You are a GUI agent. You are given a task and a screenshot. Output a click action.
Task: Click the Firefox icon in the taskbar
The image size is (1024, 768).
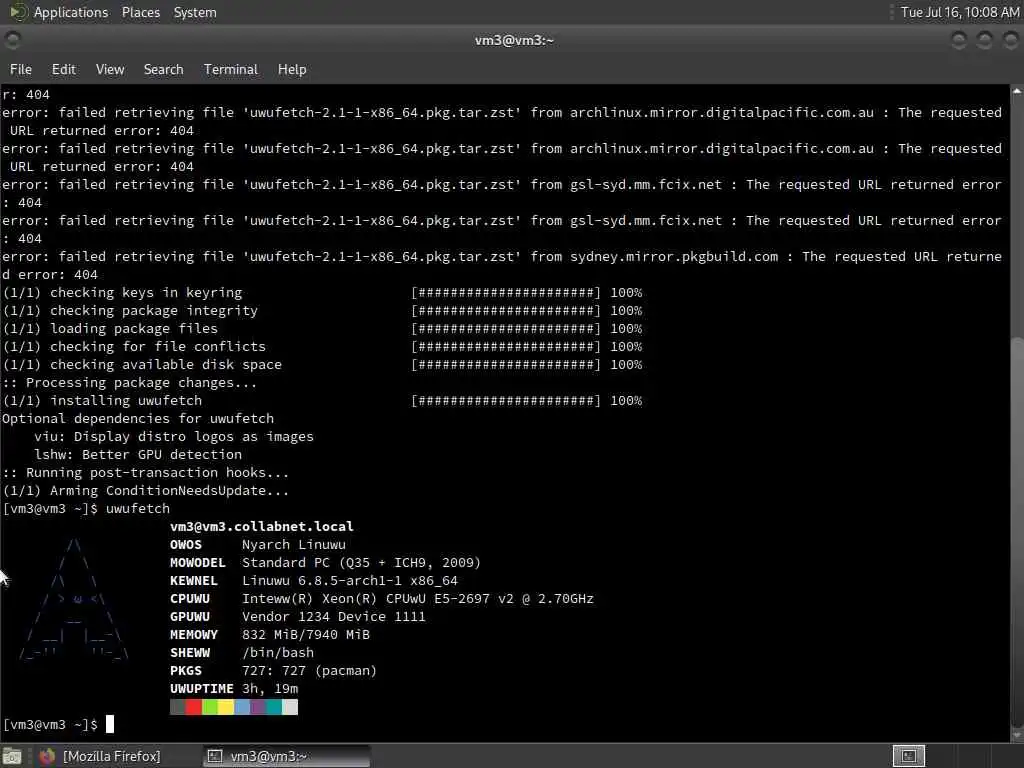pos(47,756)
